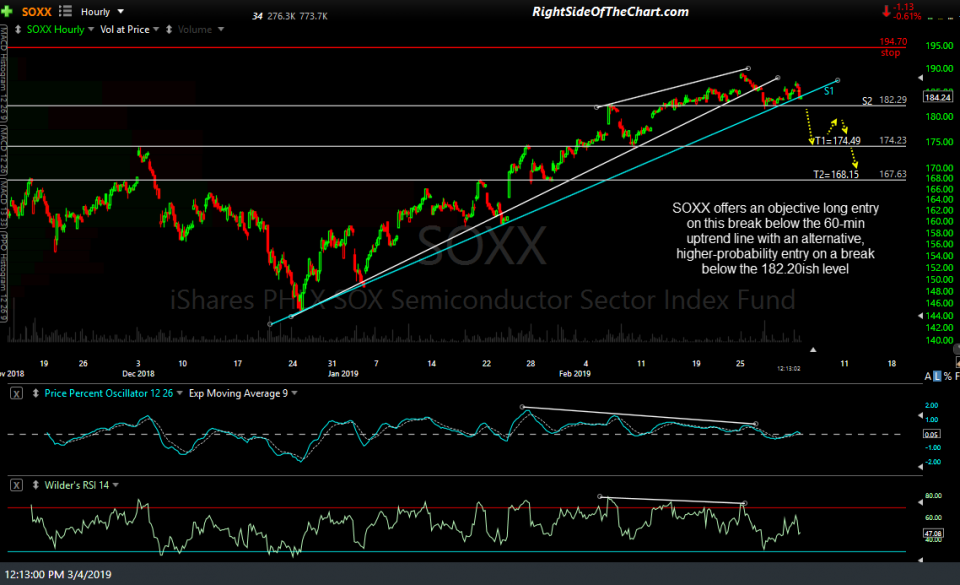Click the resize arrows beside SOXX Hourly
This screenshot has width=960, height=585.
coord(17,29)
